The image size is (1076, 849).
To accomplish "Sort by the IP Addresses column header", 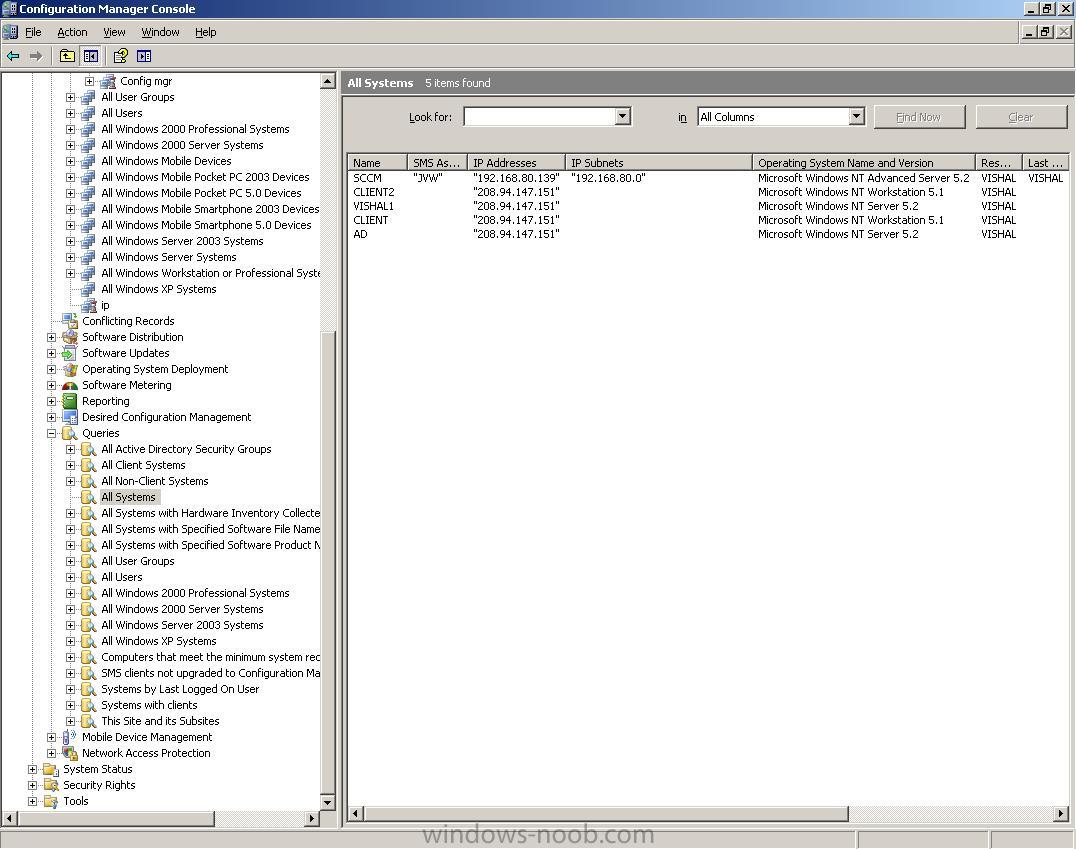I will [516, 163].
